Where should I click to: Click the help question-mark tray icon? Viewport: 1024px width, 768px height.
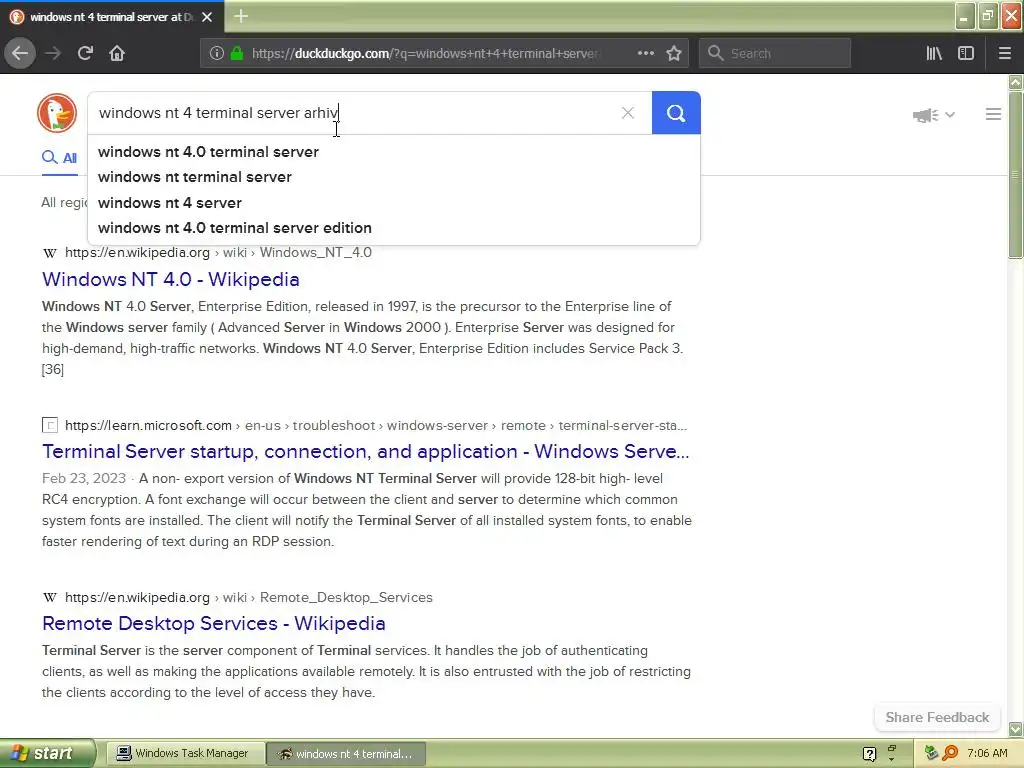click(x=869, y=754)
